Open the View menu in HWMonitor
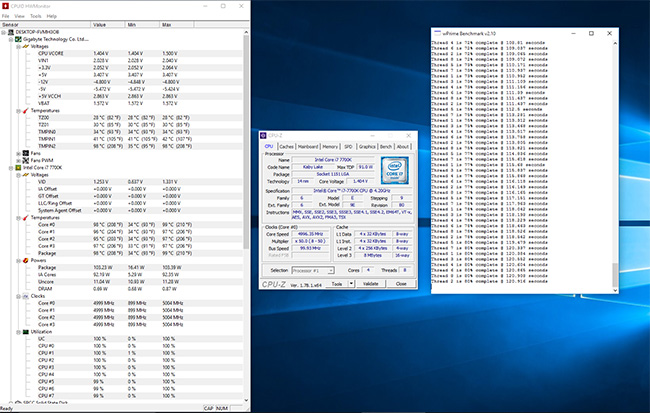 (21, 16)
